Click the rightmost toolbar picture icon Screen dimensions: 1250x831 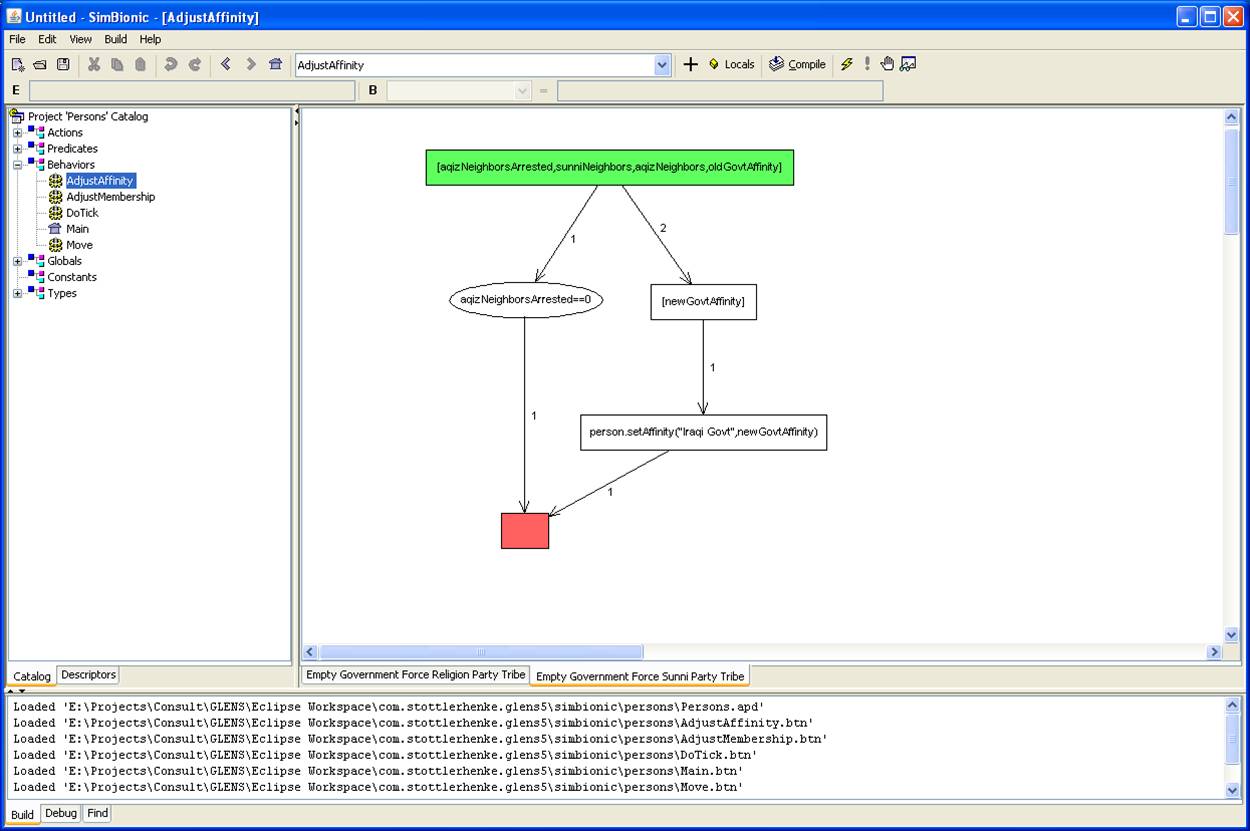908,64
